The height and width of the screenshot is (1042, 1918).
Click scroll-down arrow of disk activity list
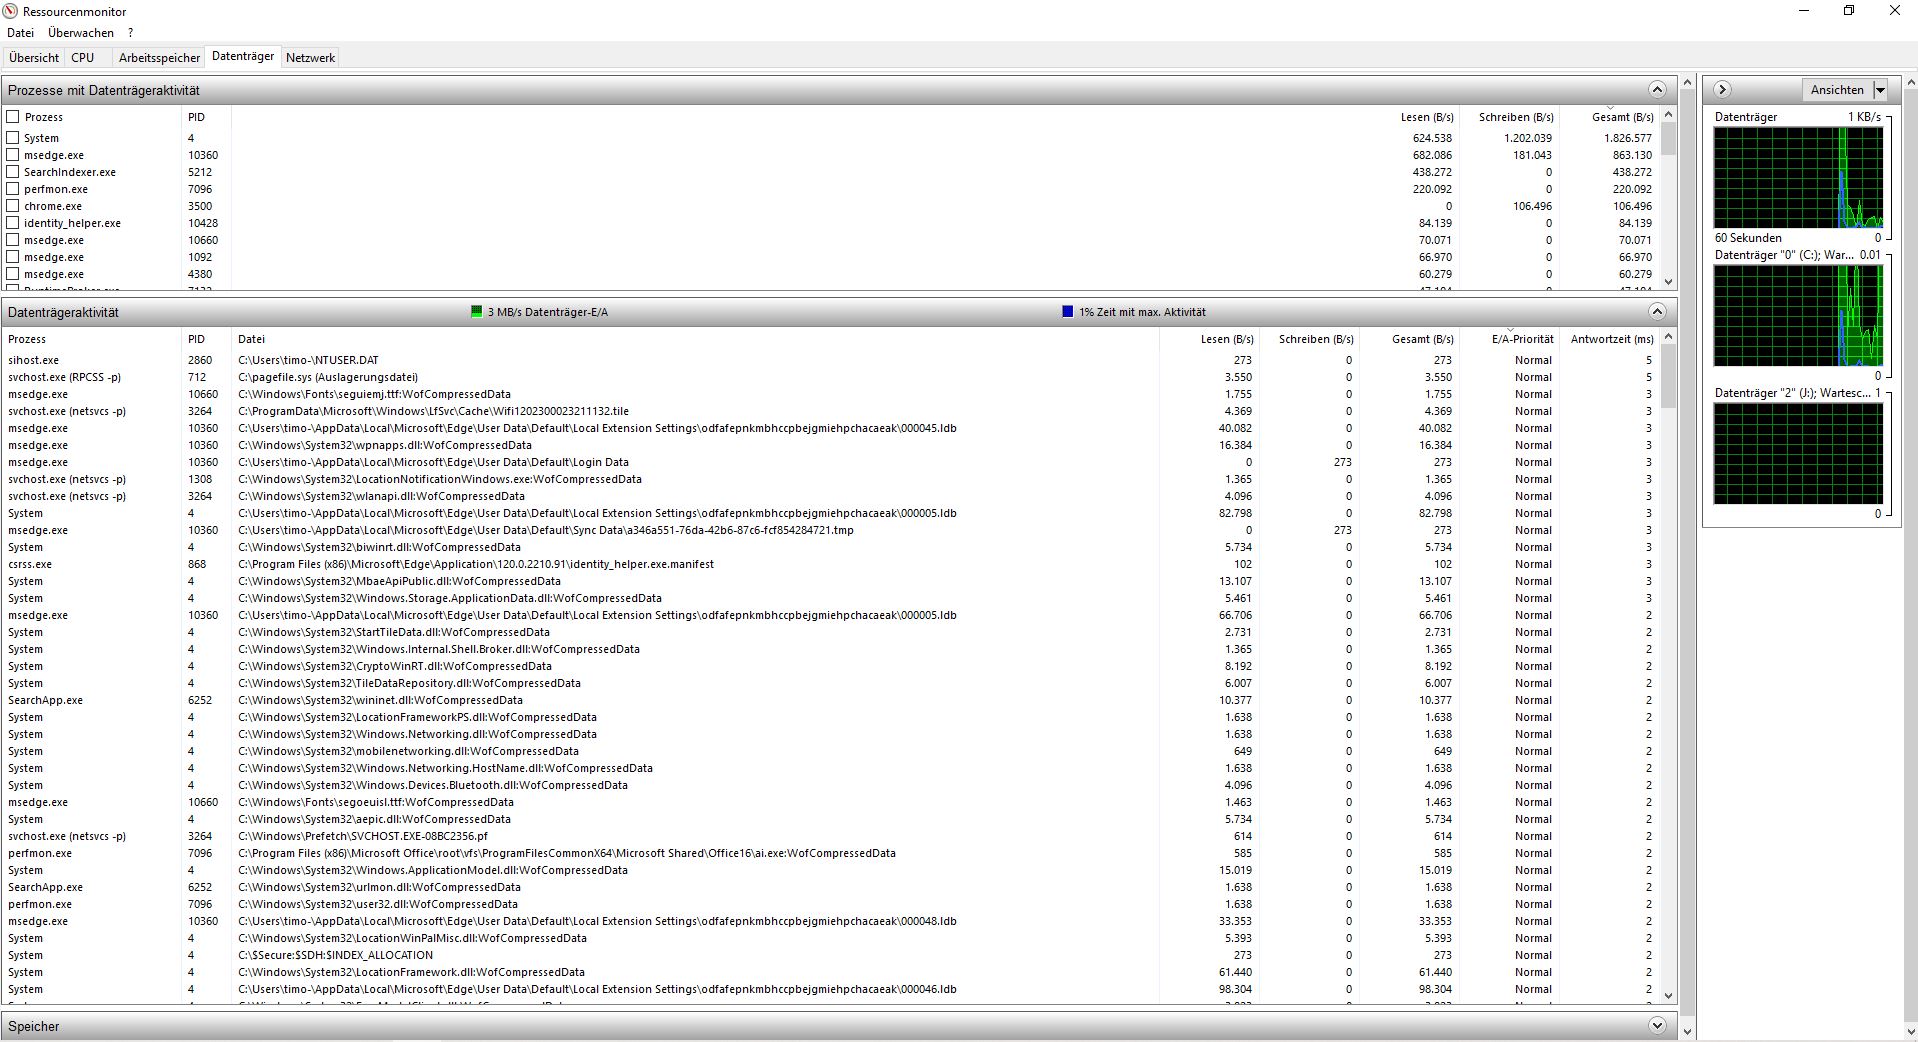click(x=1668, y=996)
